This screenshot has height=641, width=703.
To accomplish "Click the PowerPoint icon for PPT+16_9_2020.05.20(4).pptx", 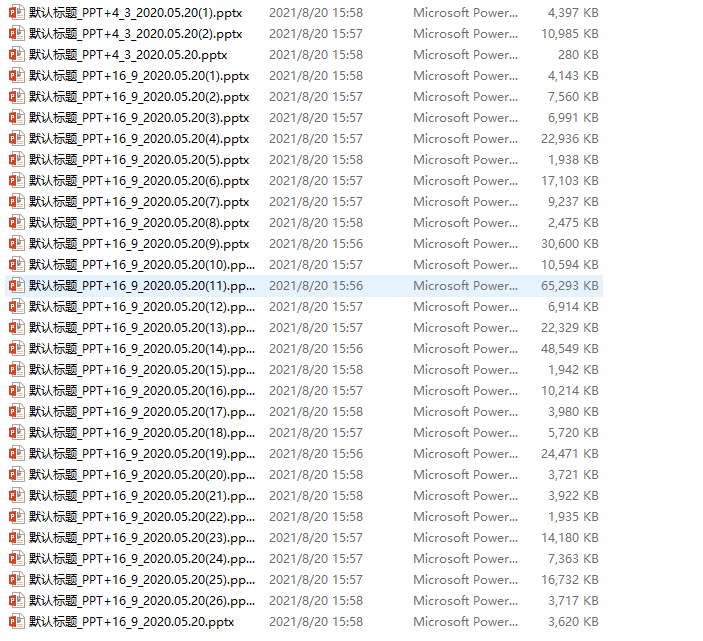I will 15,139.
